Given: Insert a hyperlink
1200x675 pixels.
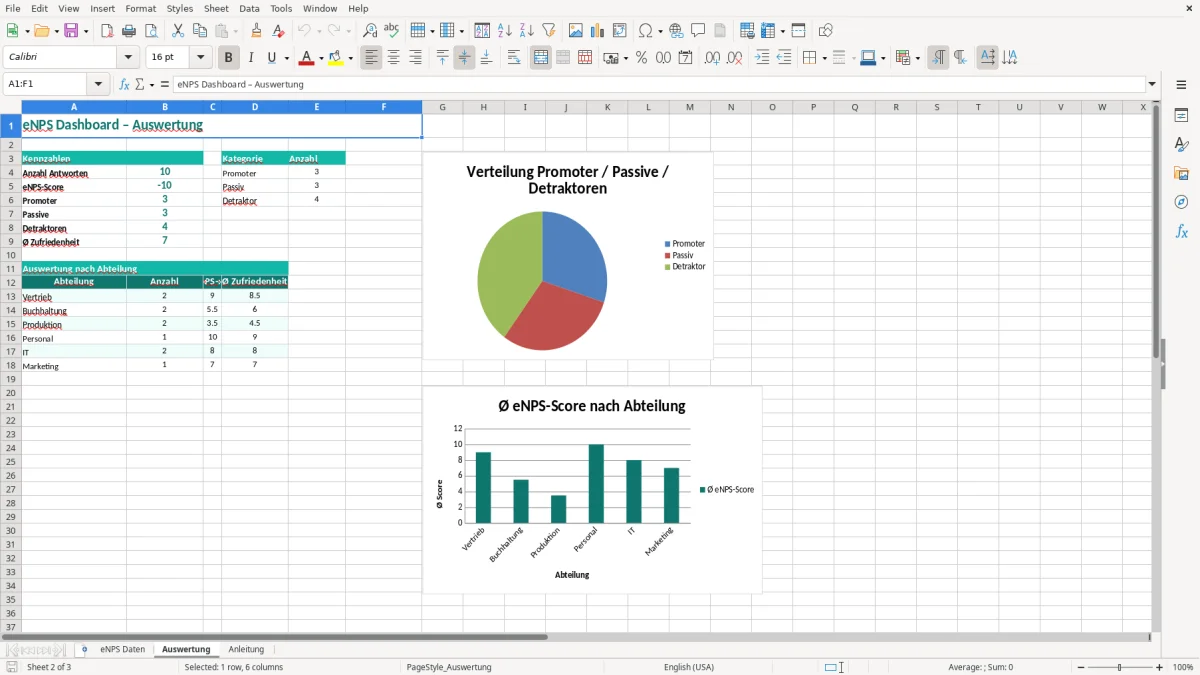Looking at the screenshot, I should click(677, 31).
